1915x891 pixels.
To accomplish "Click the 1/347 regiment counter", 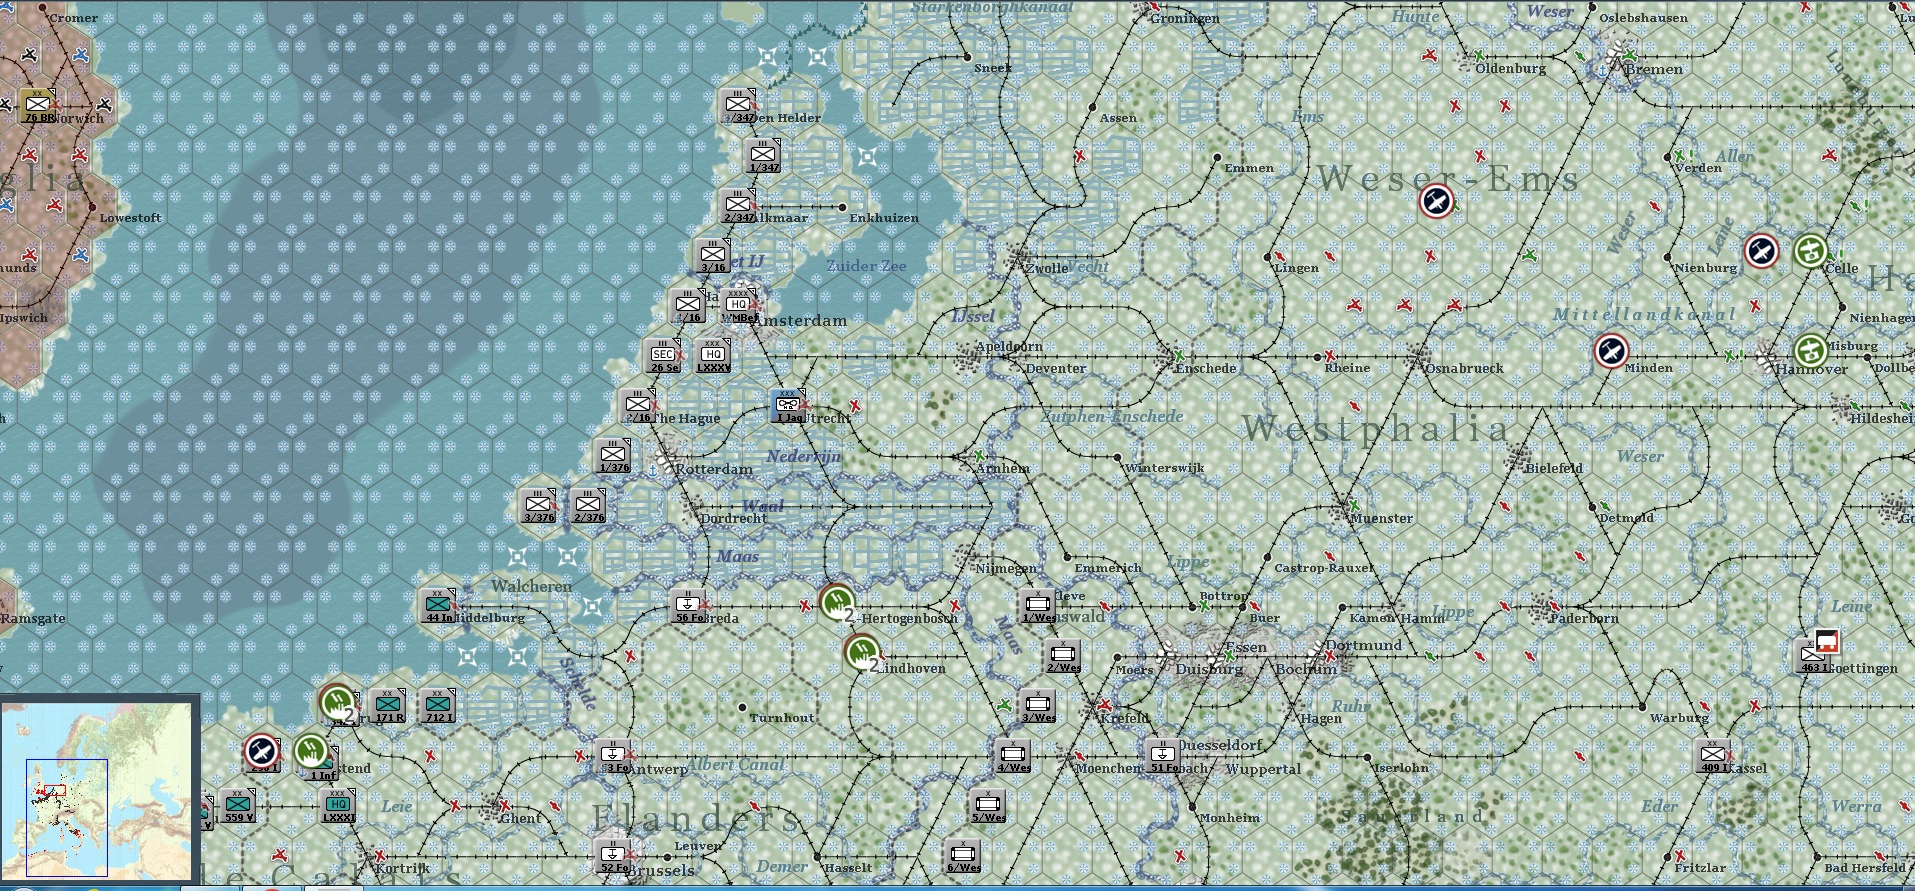I will 763,155.
